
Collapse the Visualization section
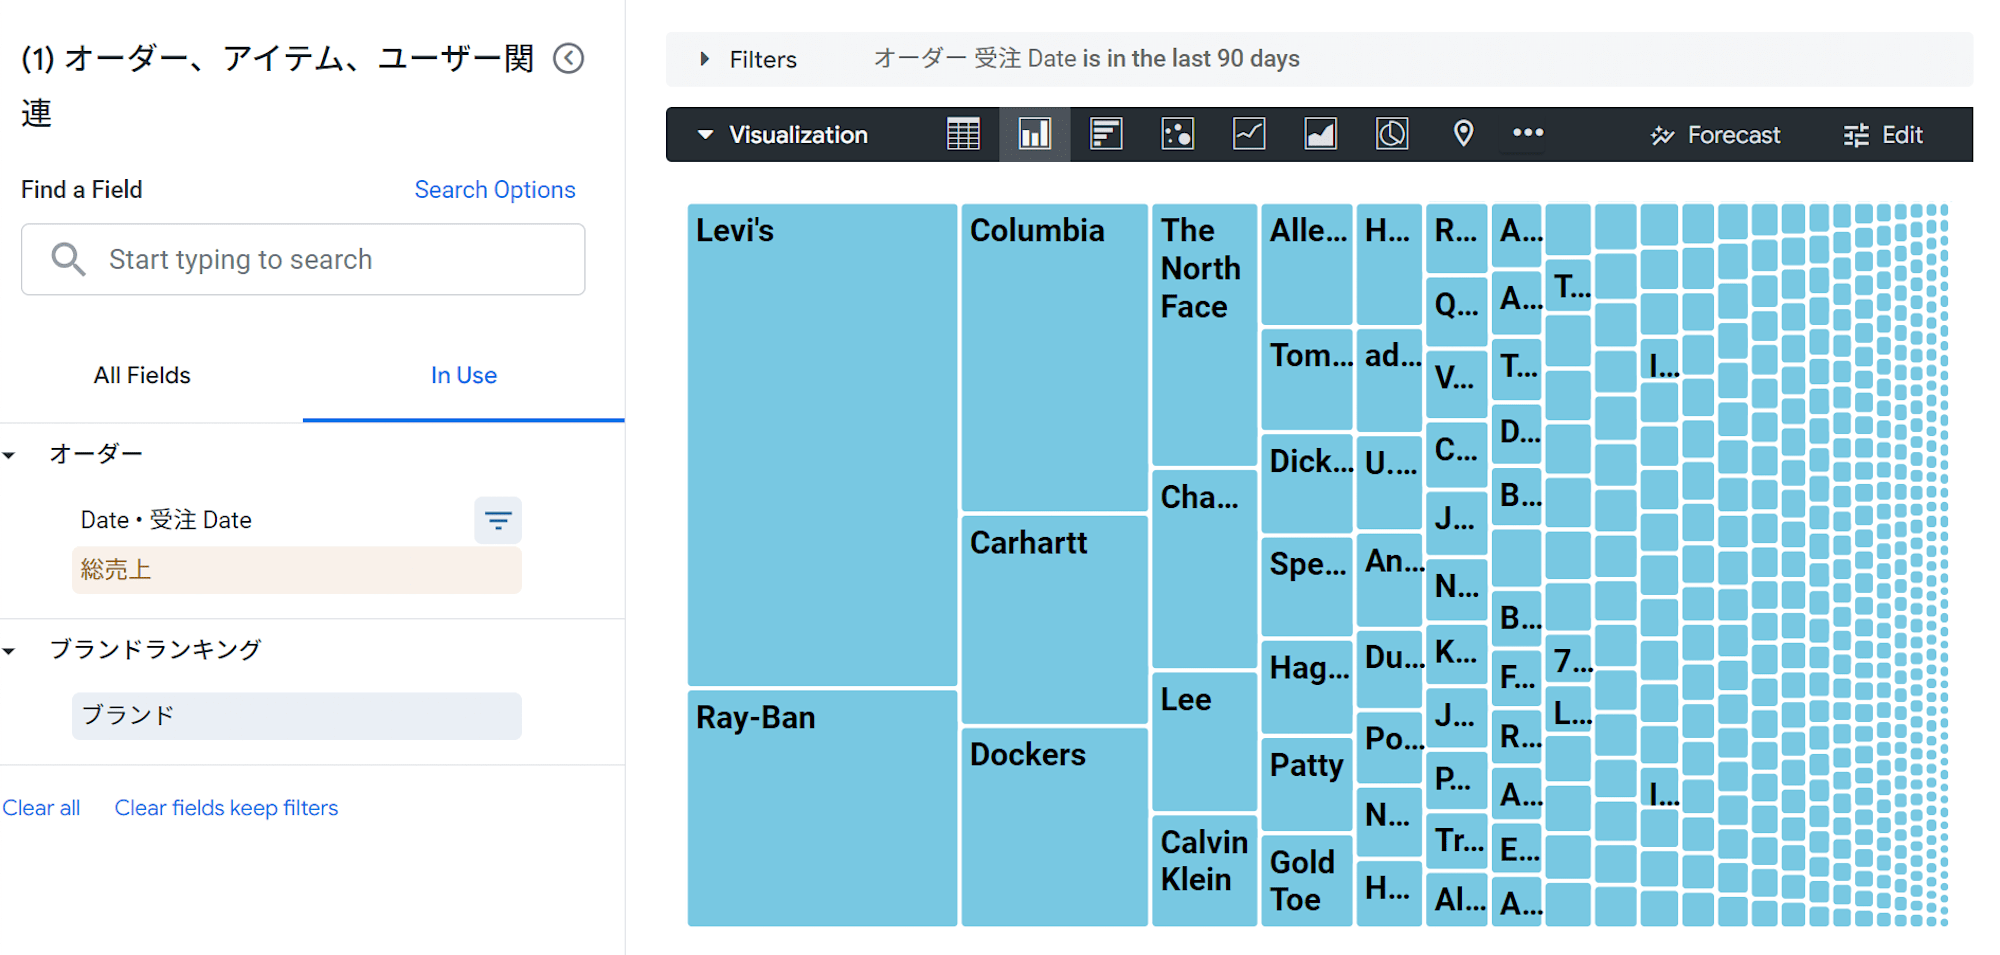[x=705, y=135]
